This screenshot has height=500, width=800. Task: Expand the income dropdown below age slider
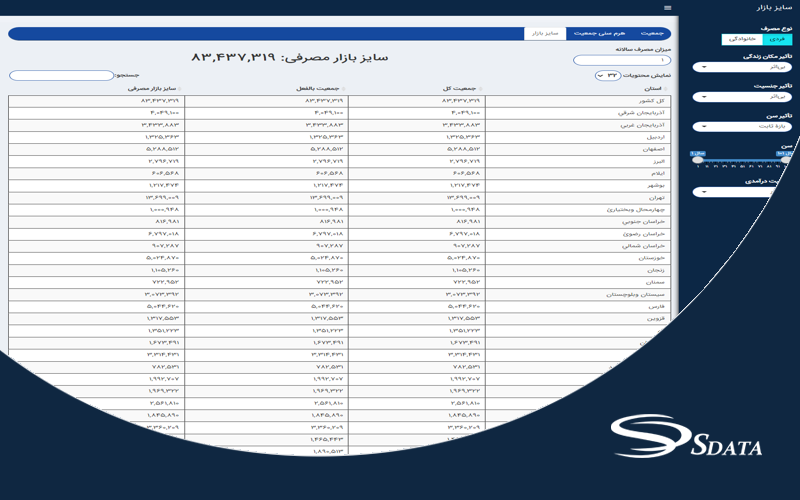click(742, 192)
